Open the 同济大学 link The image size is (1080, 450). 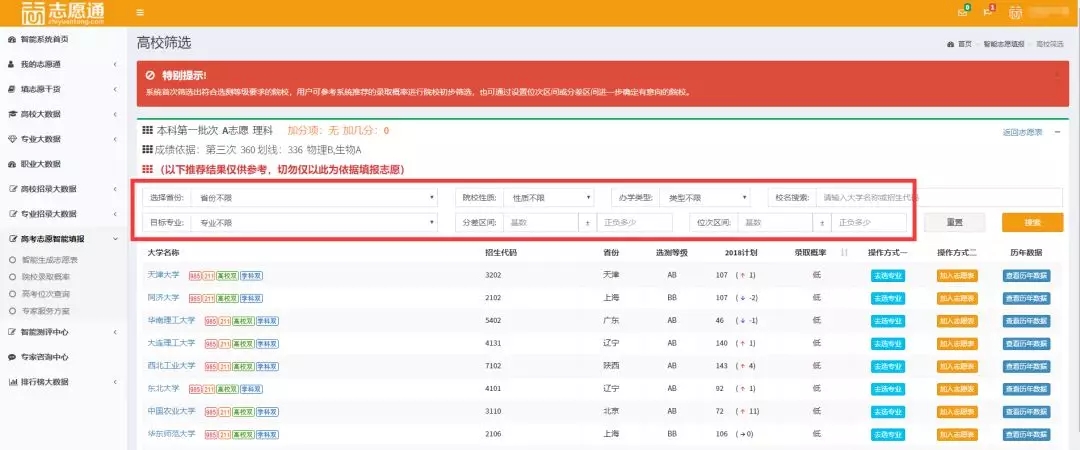pos(163,298)
